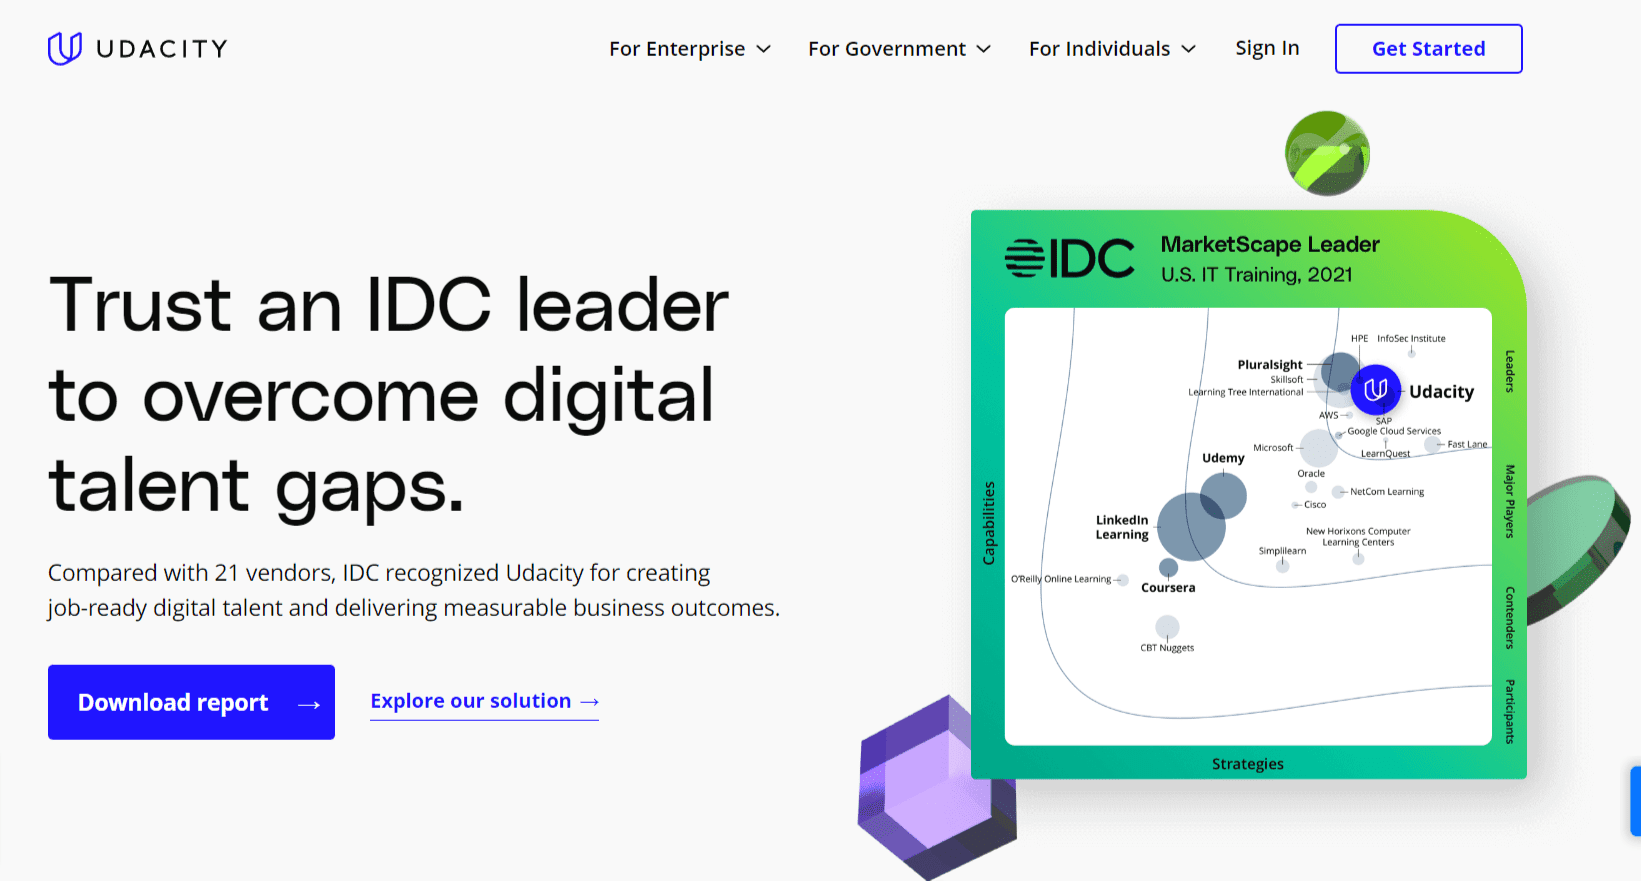Click the Udacity logo icon in header
Image resolution: width=1641 pixels, height=887 pixels.
[x=65, y=48]
